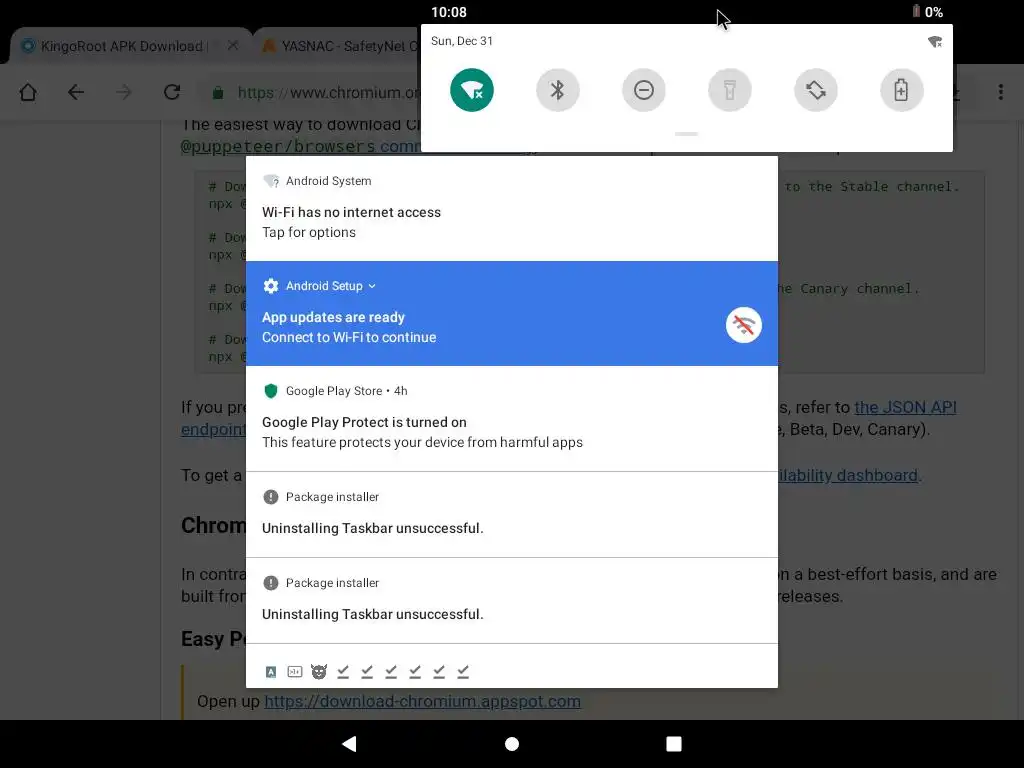Screen dimensions: 1024x768
Task: Open the Wi-Fi has no internet access notification
Action: click(511, 208)
